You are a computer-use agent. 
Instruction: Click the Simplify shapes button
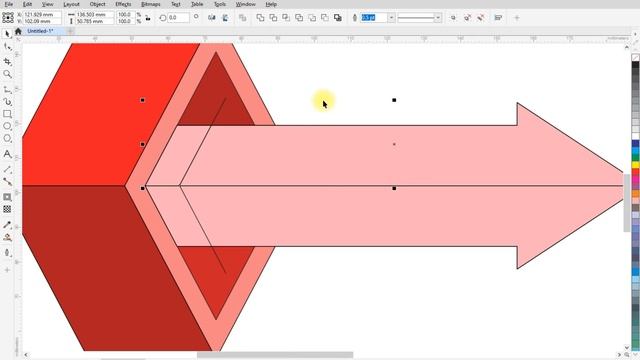[x=299, y=18]
